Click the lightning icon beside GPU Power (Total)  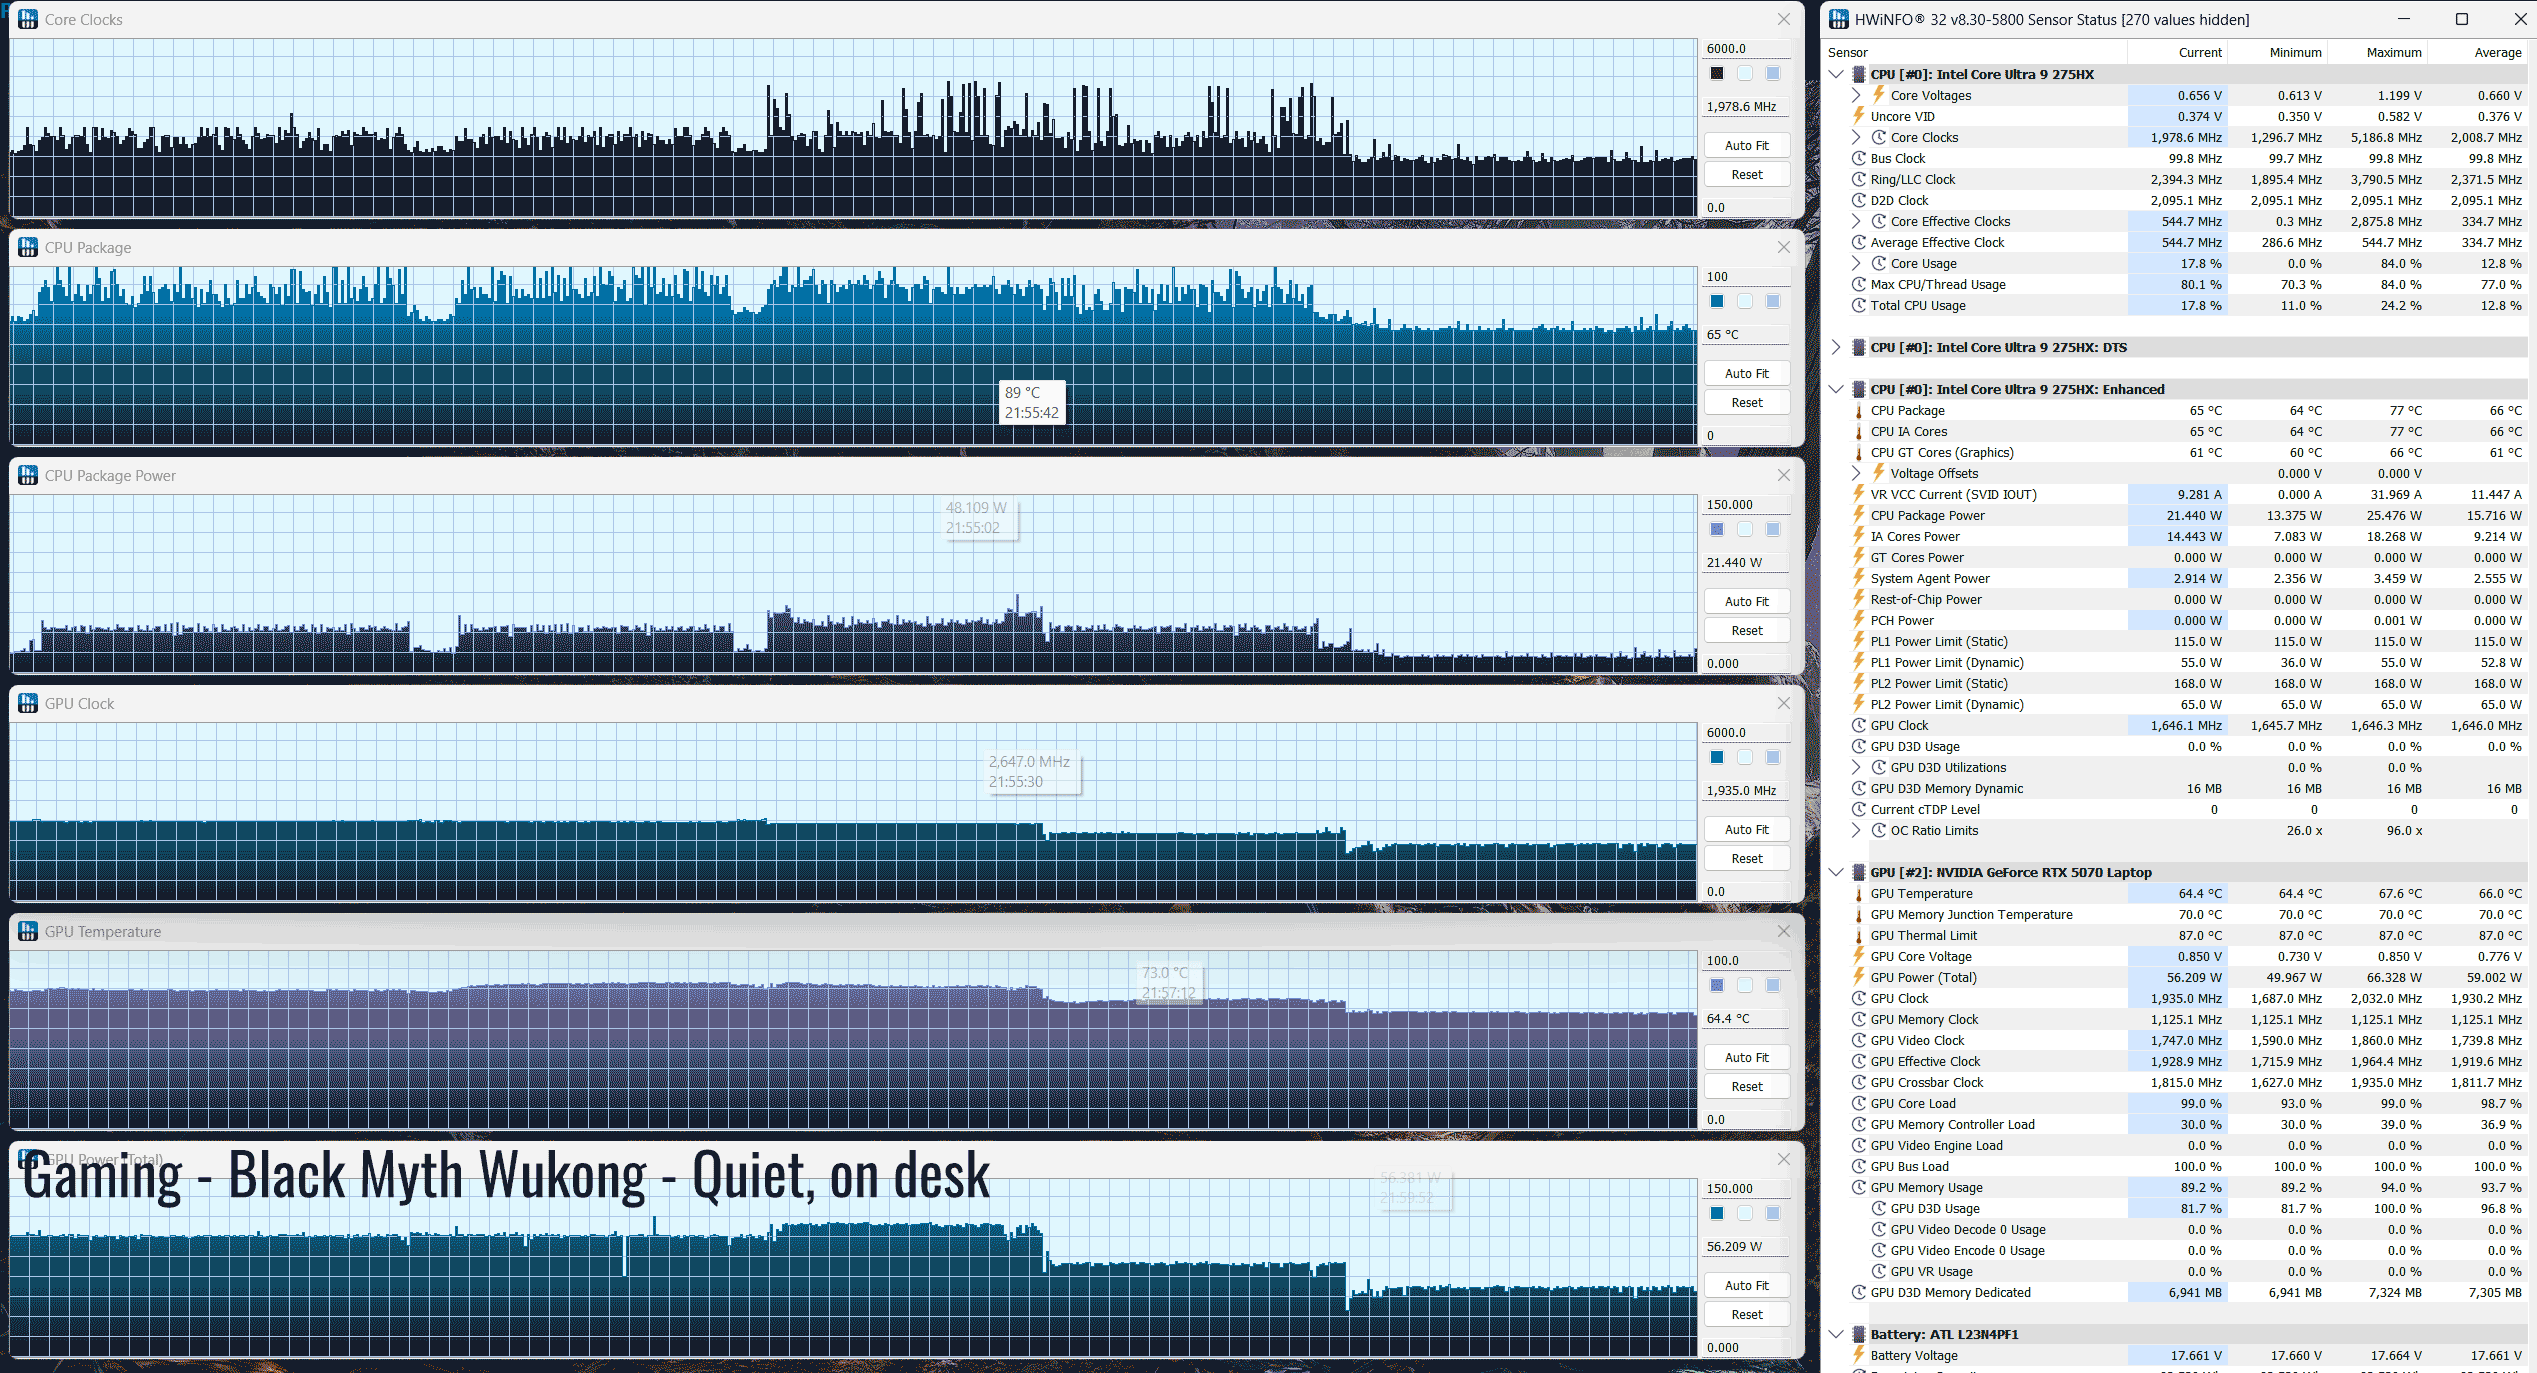[x=1859, y=977]
